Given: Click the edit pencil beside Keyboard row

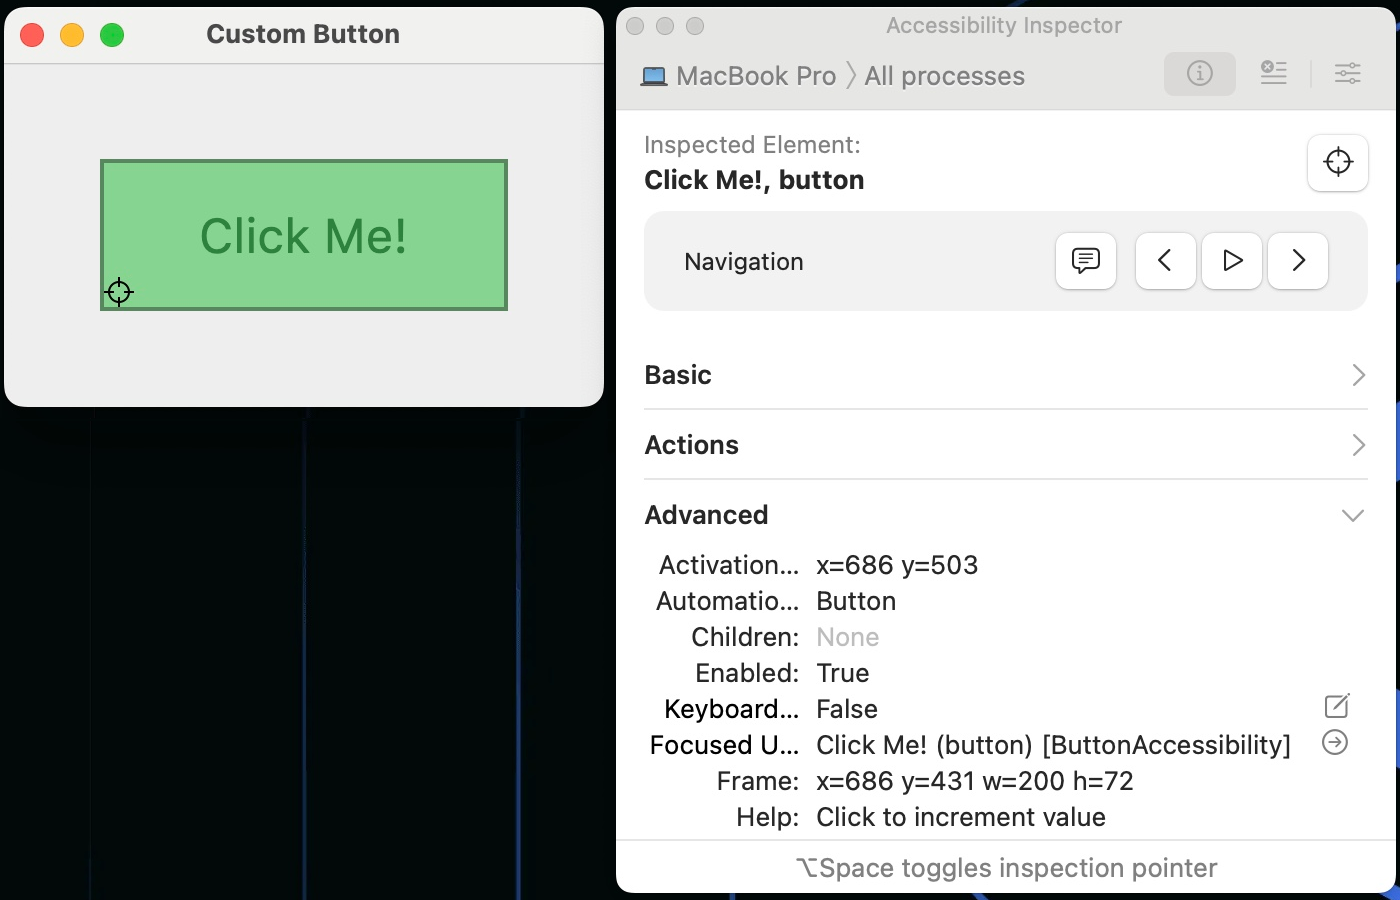Looking at the screenshot, I should tap(1336, 706).
